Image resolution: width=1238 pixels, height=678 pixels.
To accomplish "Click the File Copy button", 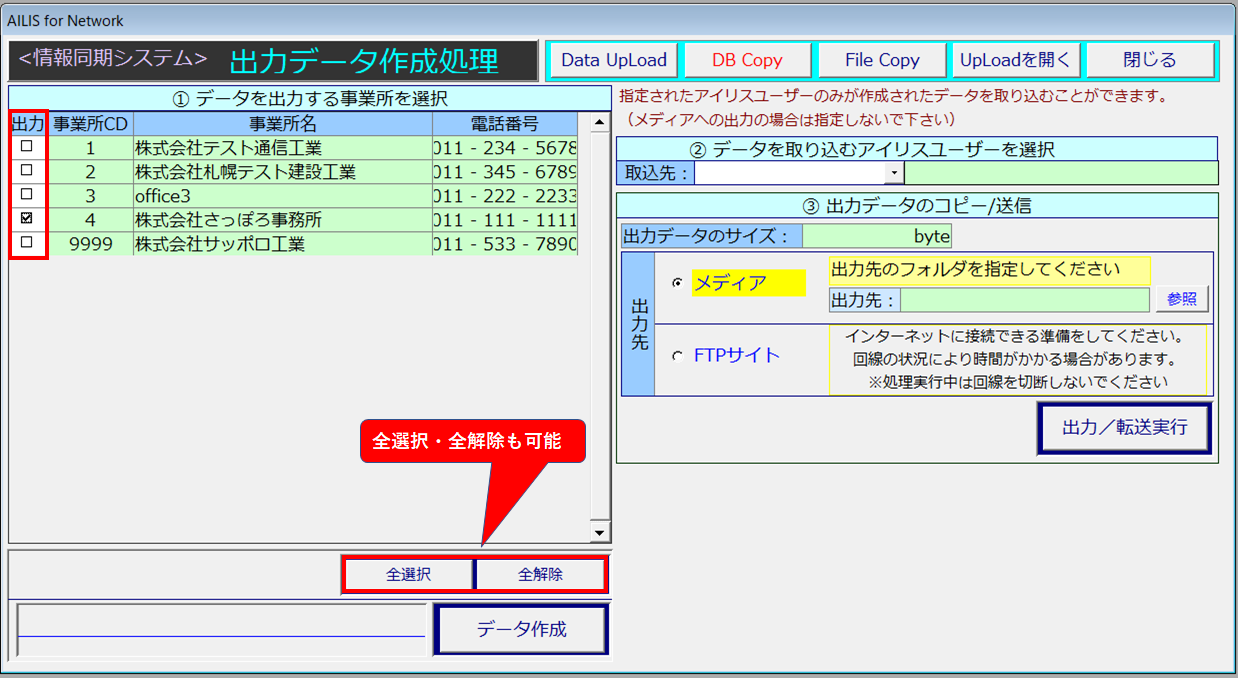I will (881, 60).
